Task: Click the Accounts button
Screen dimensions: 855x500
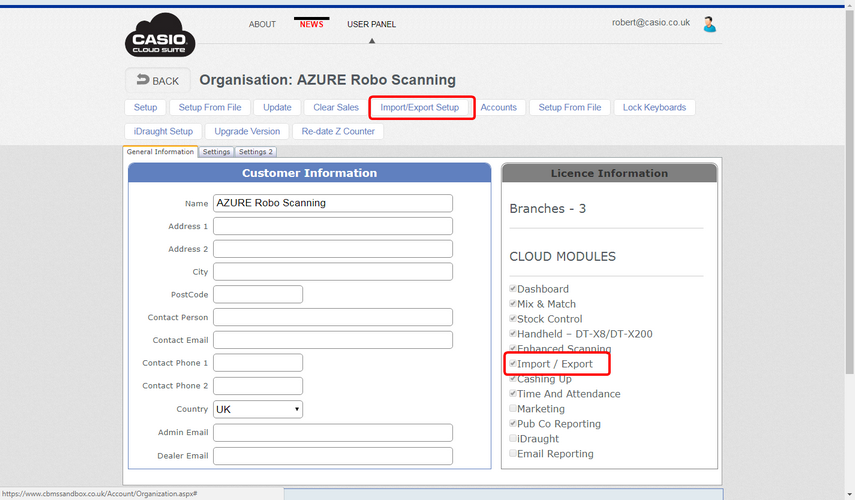Action: pyautogui.click(x=498, y=107)
